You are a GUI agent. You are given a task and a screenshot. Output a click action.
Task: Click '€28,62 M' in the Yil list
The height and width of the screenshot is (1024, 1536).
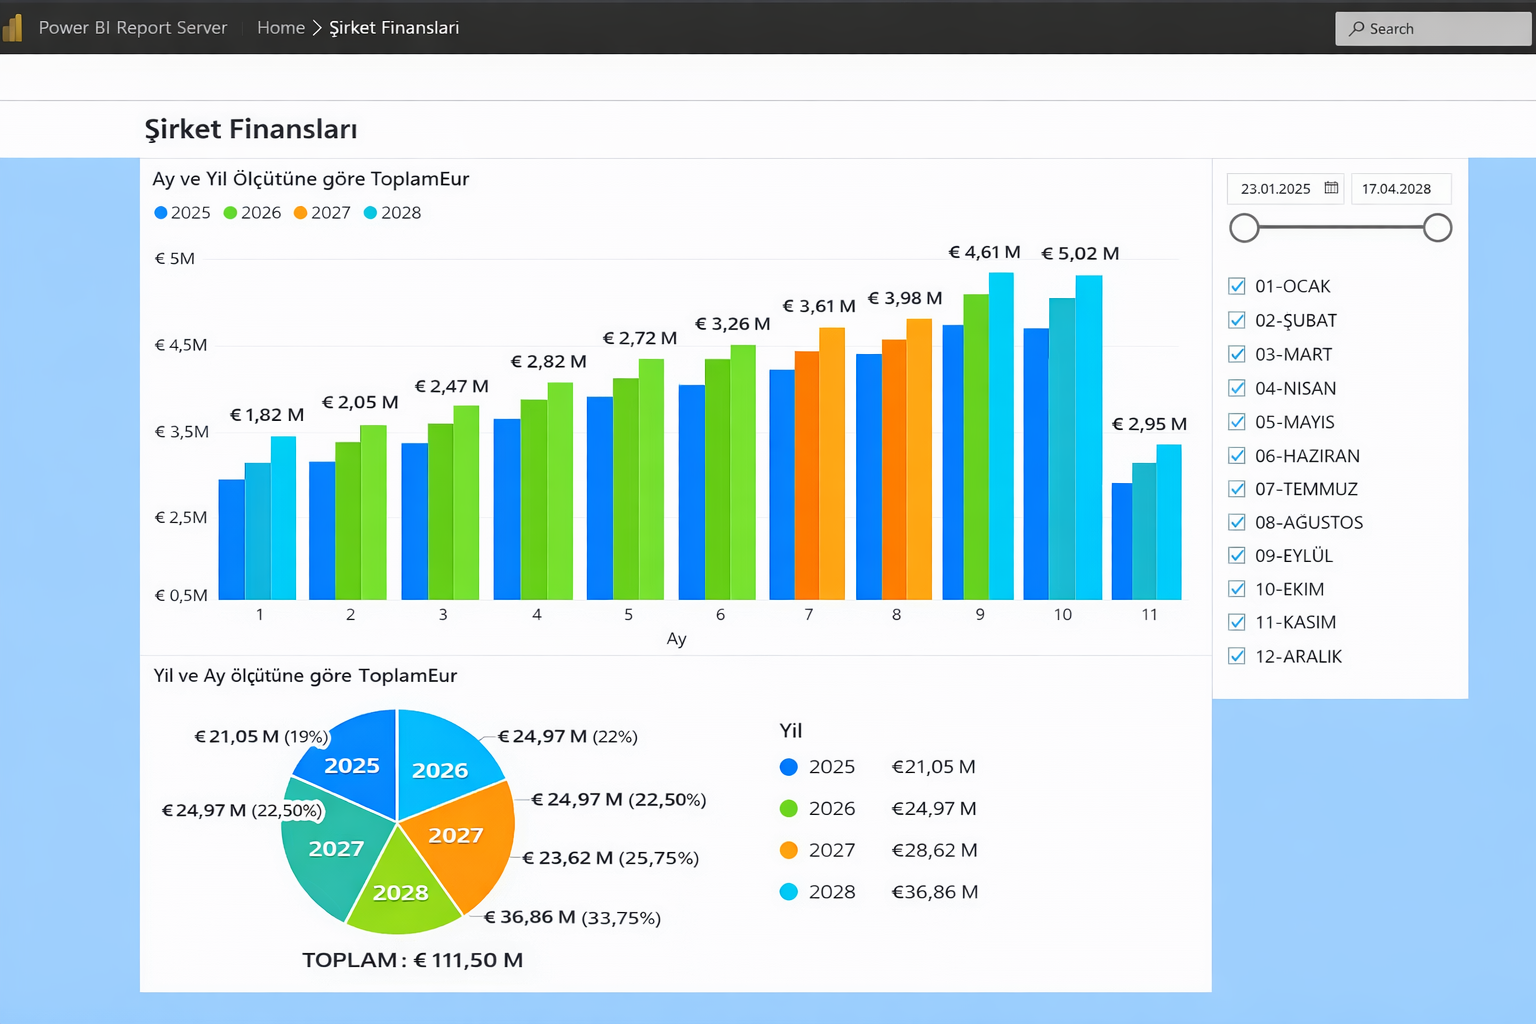point(934,850)
